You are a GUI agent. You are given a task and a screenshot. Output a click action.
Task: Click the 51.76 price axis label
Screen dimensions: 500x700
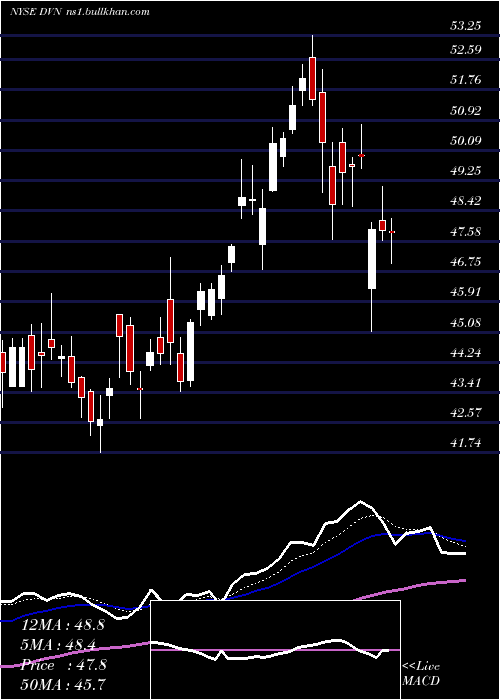pos(465,80)
